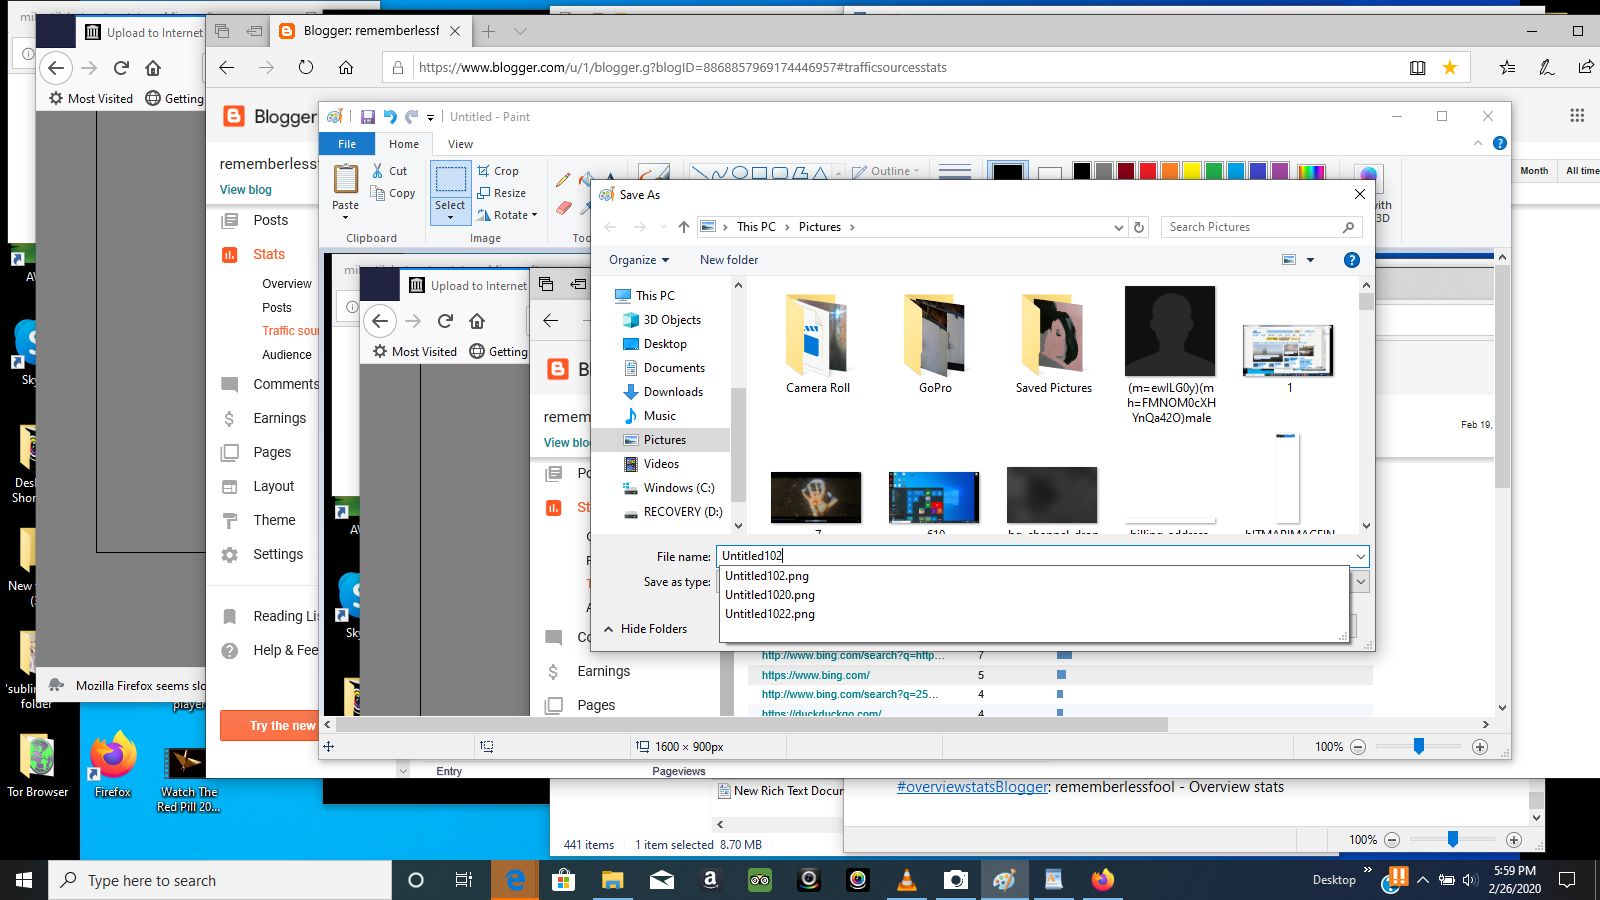Select Videos in the navigation tree
Viewport: 1600px width, 900px height.
coord(661,464)
